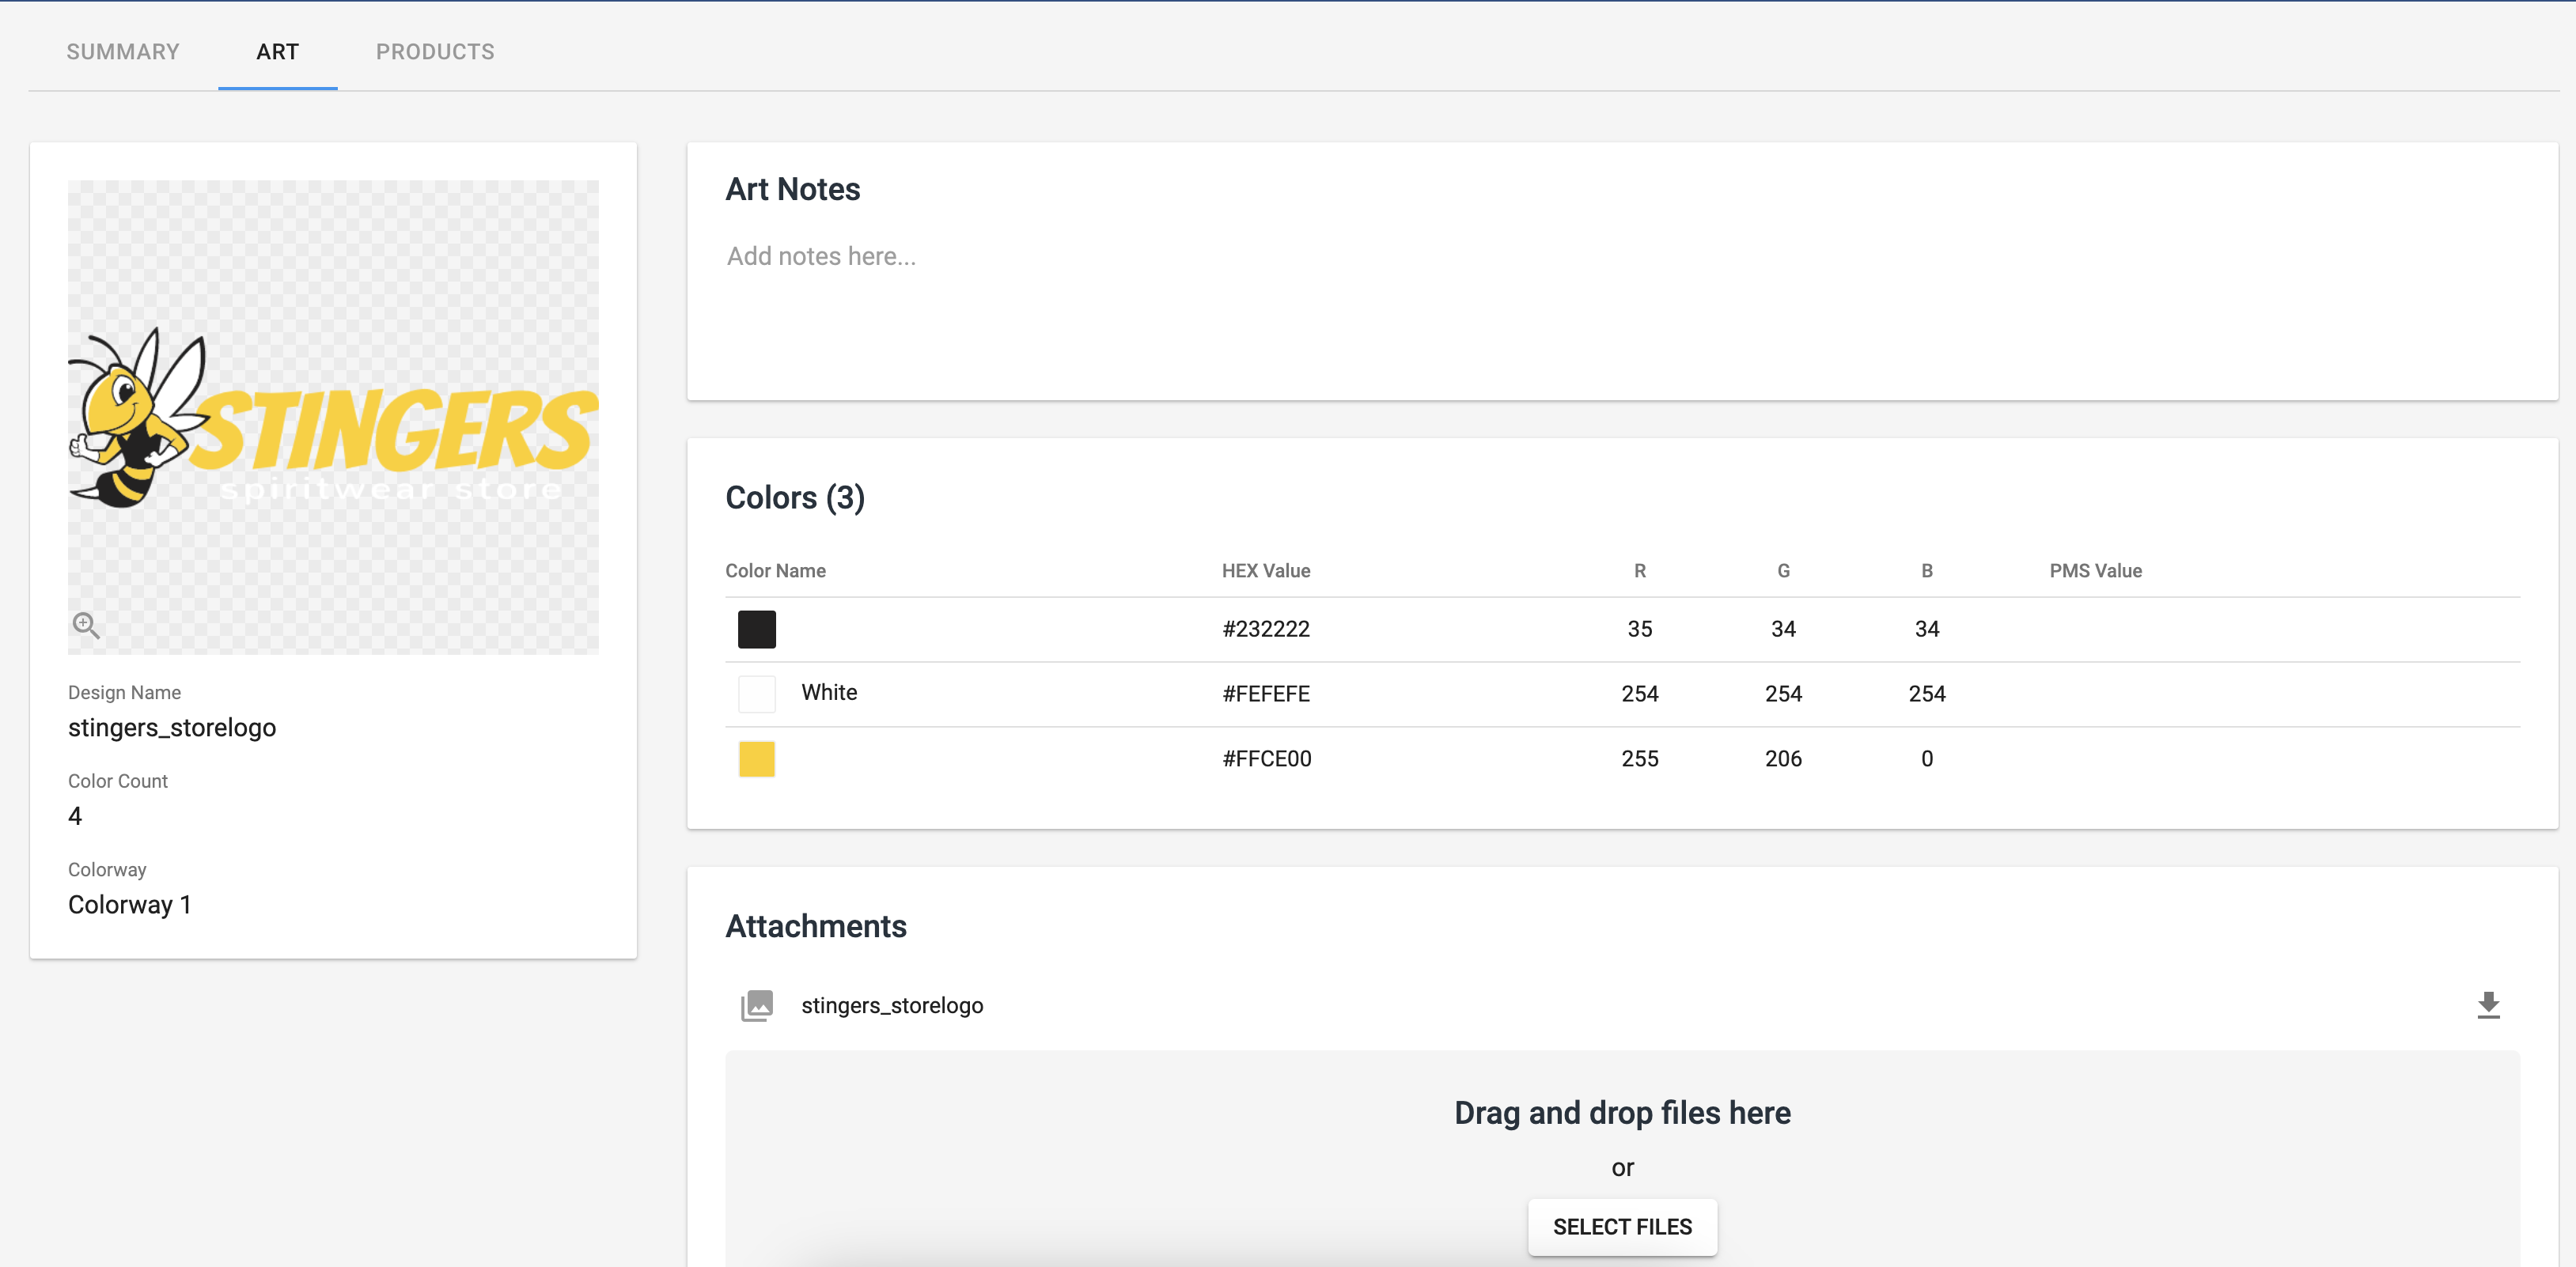The image size is (2576, 1267).
Task: Click the Color Name column header
Action: (x=775, y=571)
